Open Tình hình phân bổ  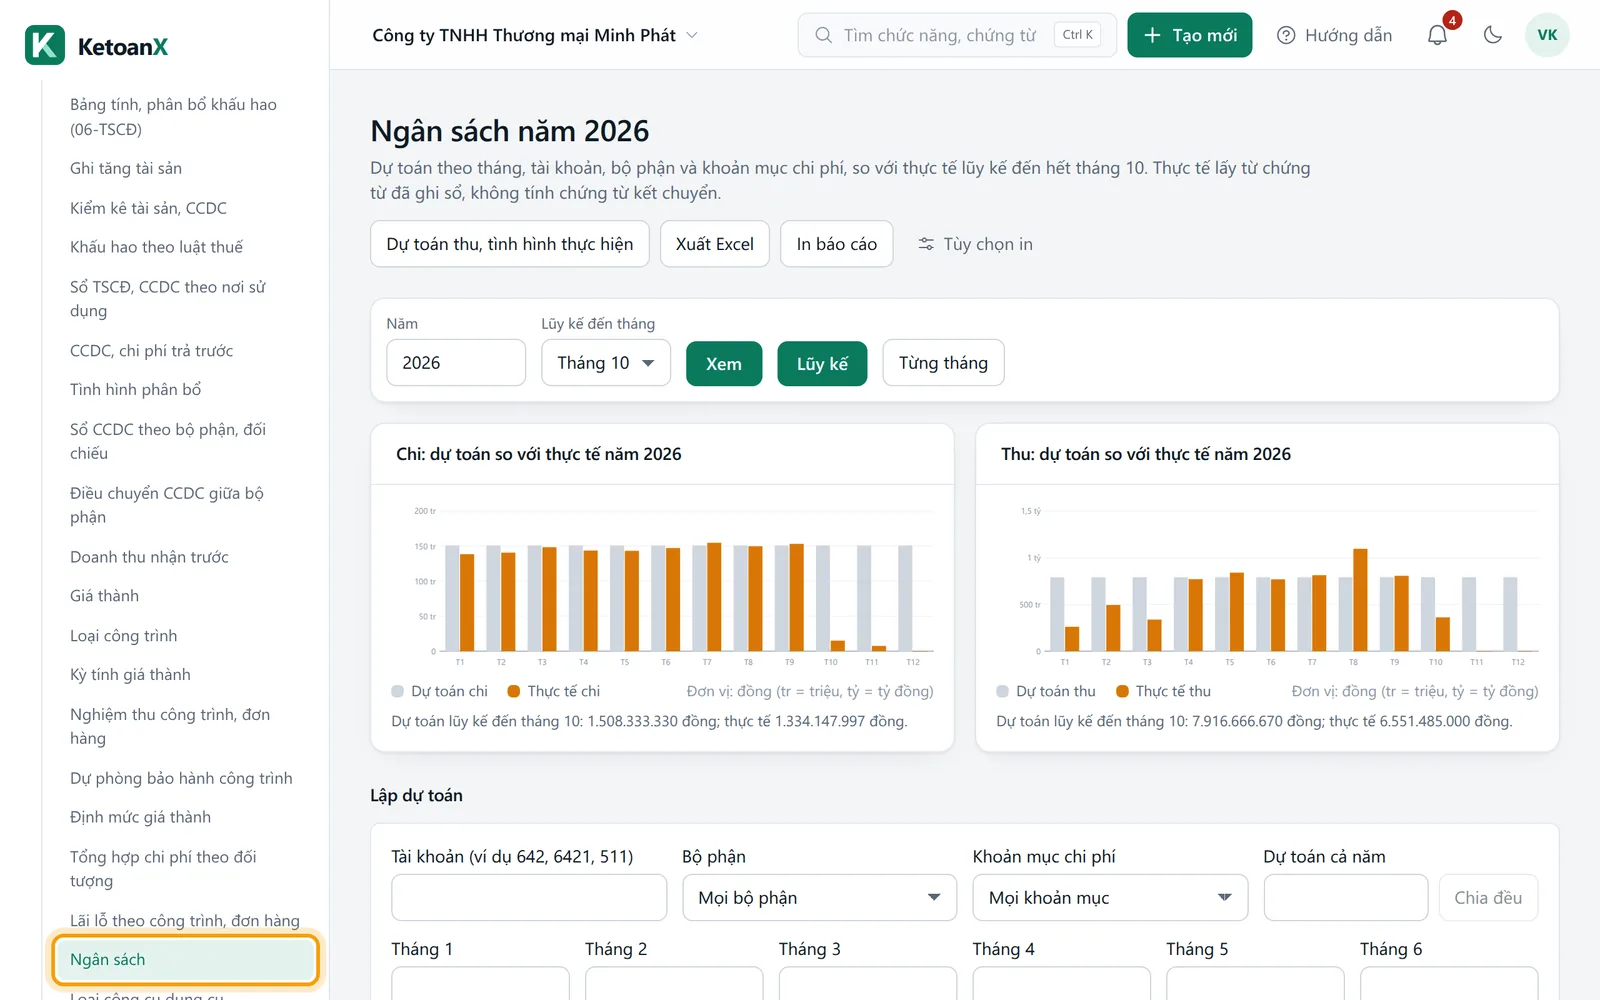click(x=135, y=390)
